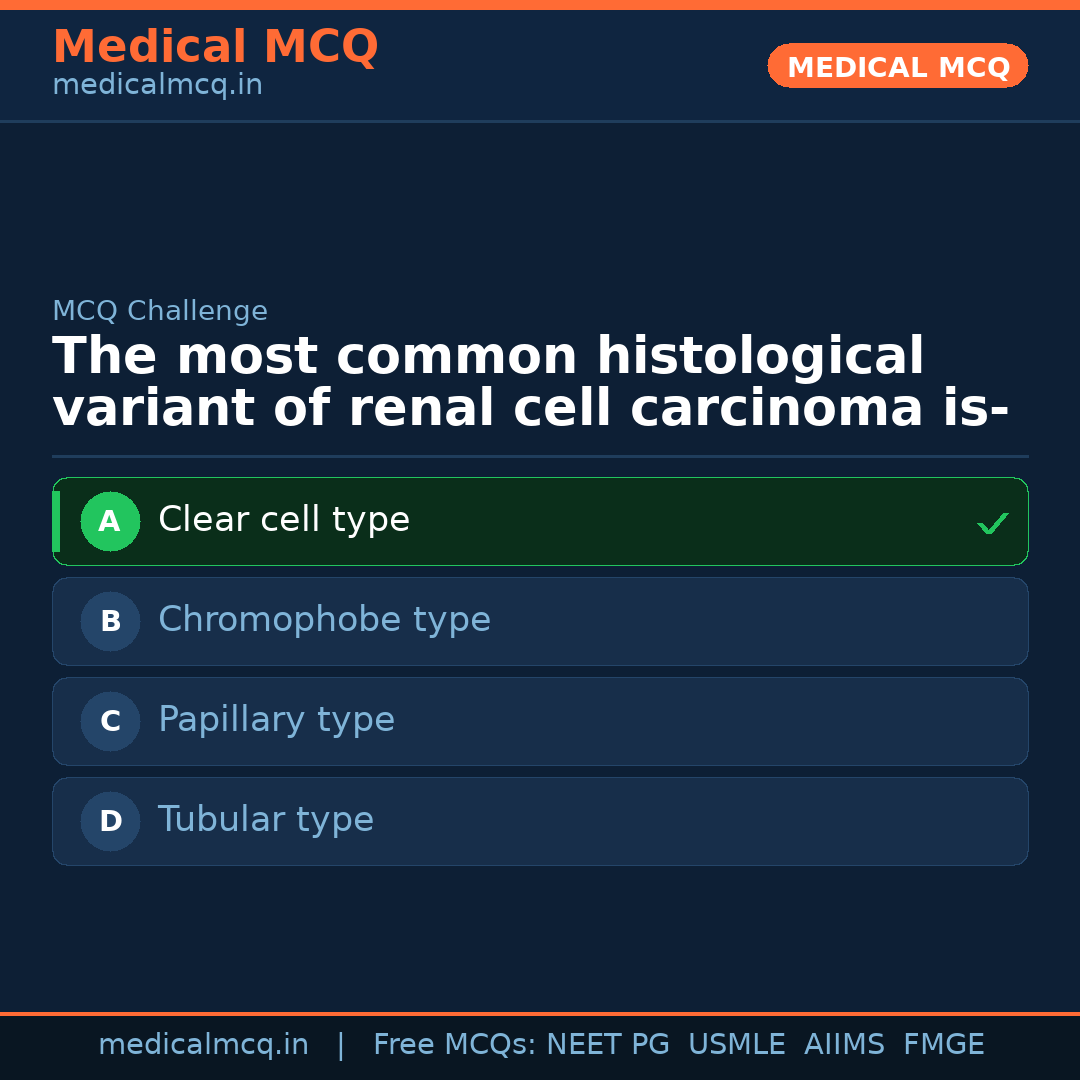The height and width of the screenshot is (1080, 1080).
Task: Click the orange MEDICAL MCQ badge
Action: [897, 66]
